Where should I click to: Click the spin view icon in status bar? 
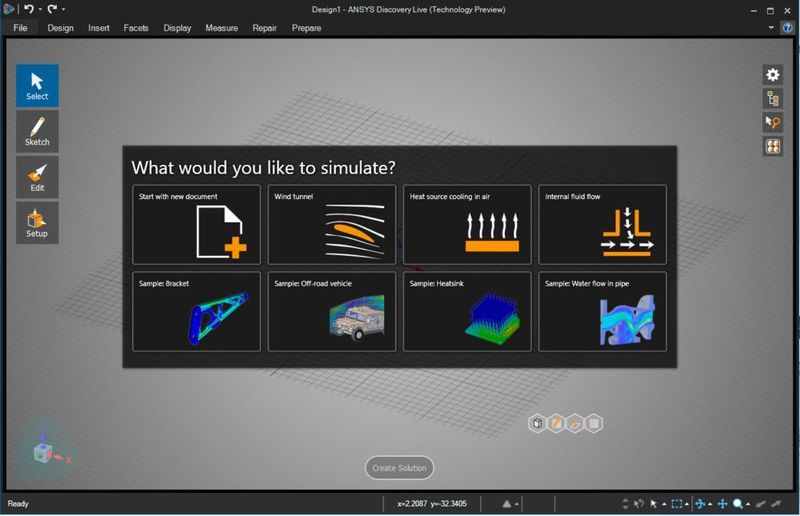700,504
